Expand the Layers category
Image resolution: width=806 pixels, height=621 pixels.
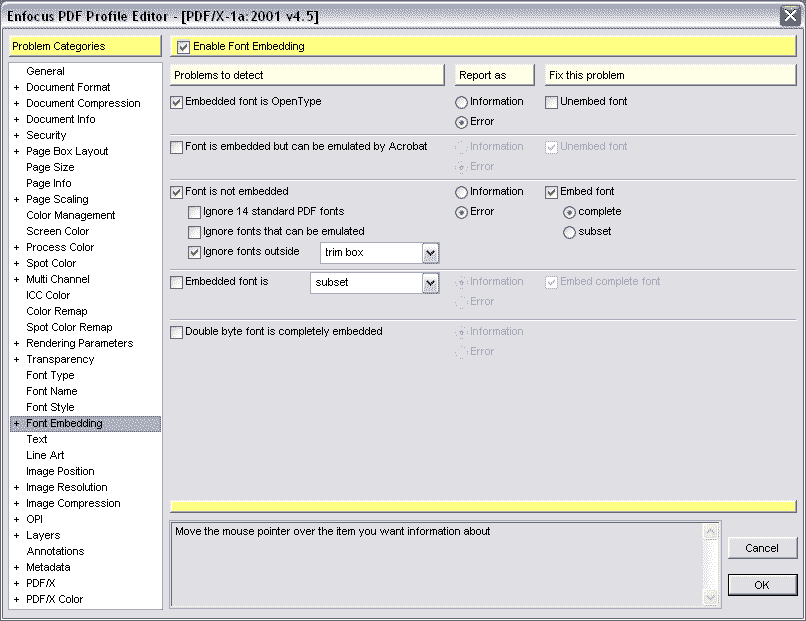coord(16,535)
